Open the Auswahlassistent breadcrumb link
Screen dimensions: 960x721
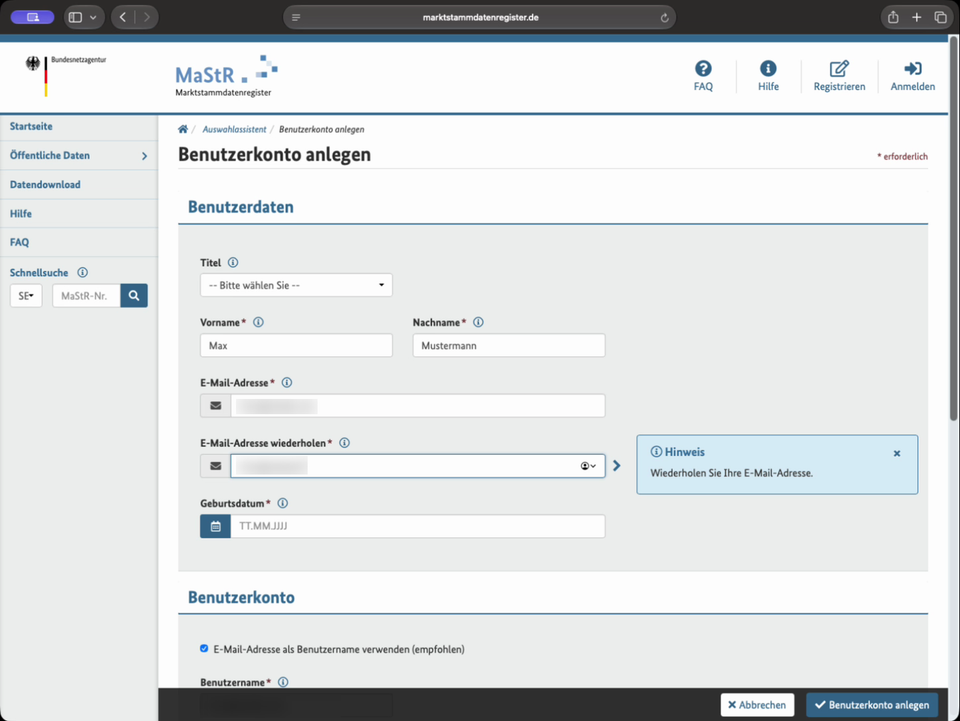[x=234, y=129]
